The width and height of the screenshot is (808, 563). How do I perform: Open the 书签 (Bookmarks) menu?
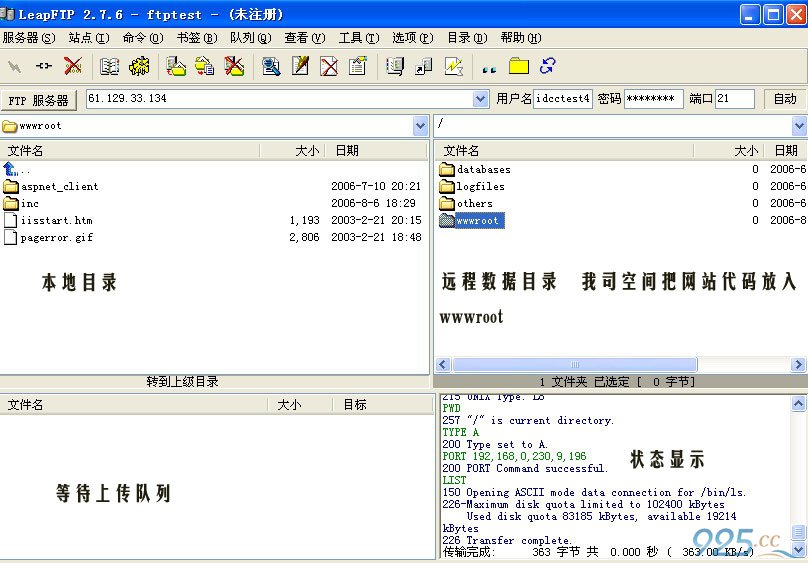tap(197, 38)
